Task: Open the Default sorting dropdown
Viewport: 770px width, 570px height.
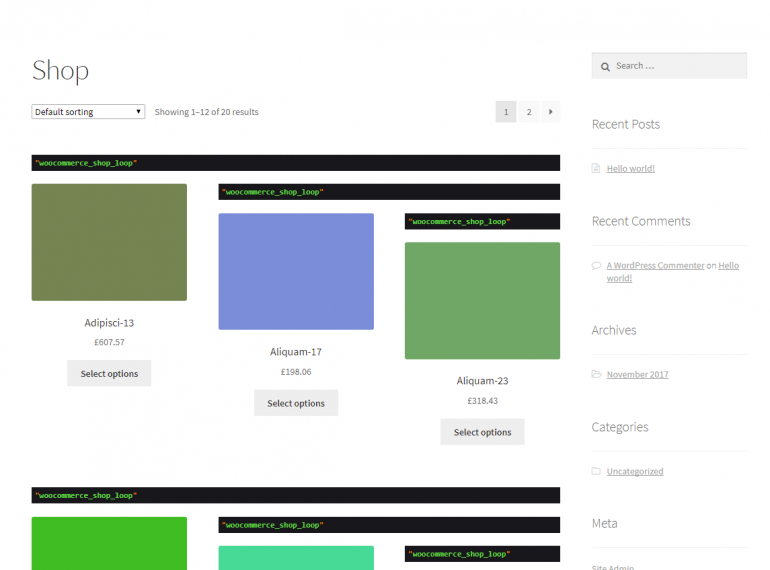Action: (88, 112)
